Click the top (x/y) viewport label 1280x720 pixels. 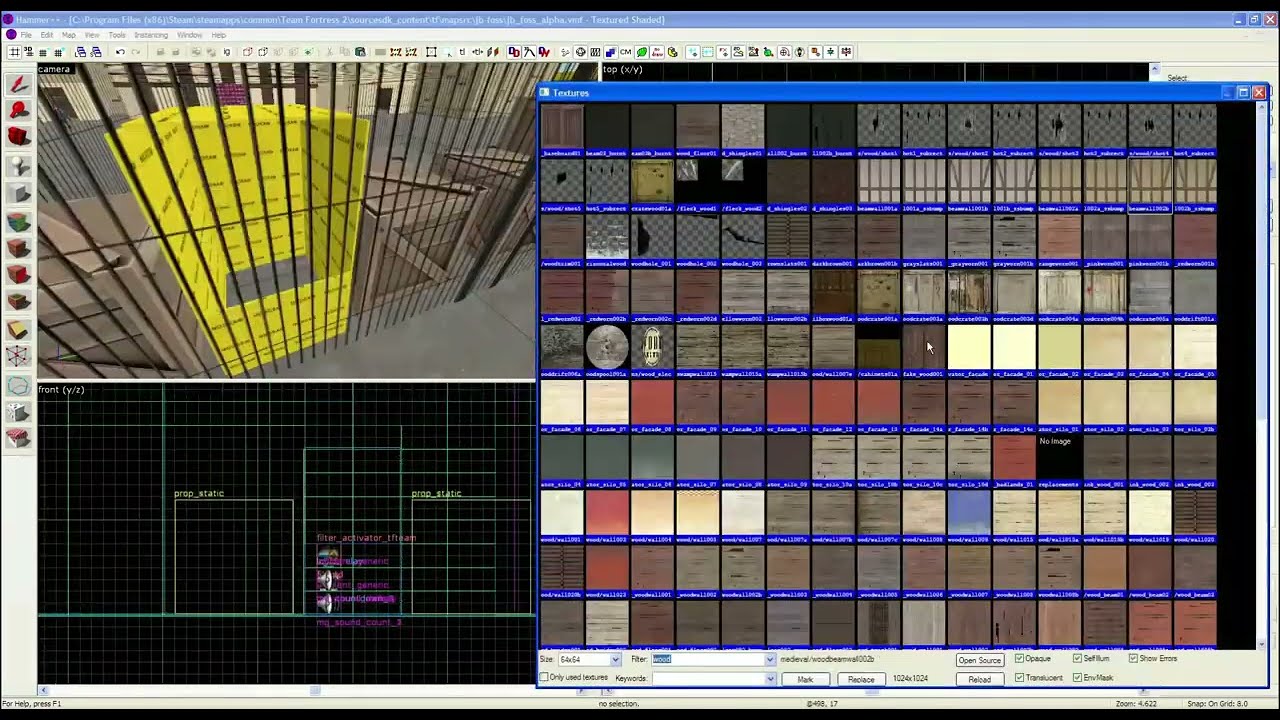click(x=623, y=69)
